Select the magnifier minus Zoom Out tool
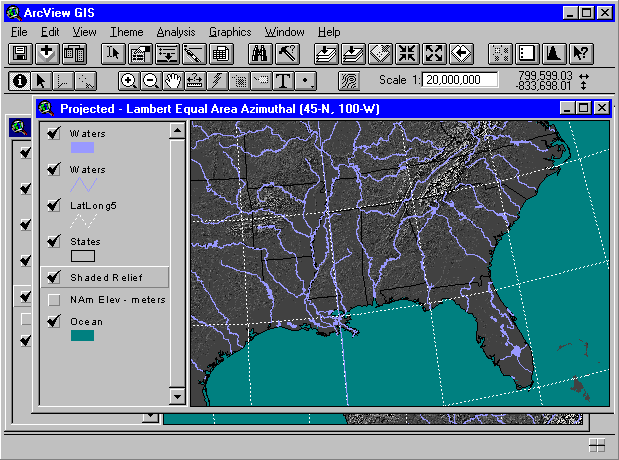The image size is (619, 460). 150,81
